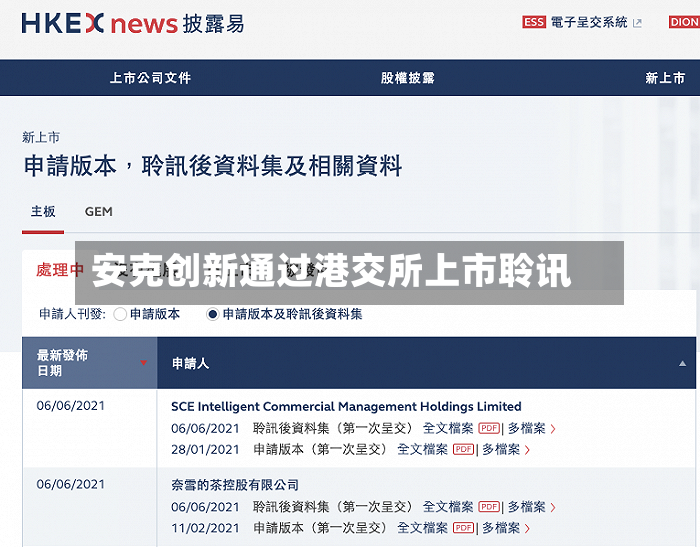Click the 新上市 breadcrumb text

pyautogui.click(x=41, y=137)
